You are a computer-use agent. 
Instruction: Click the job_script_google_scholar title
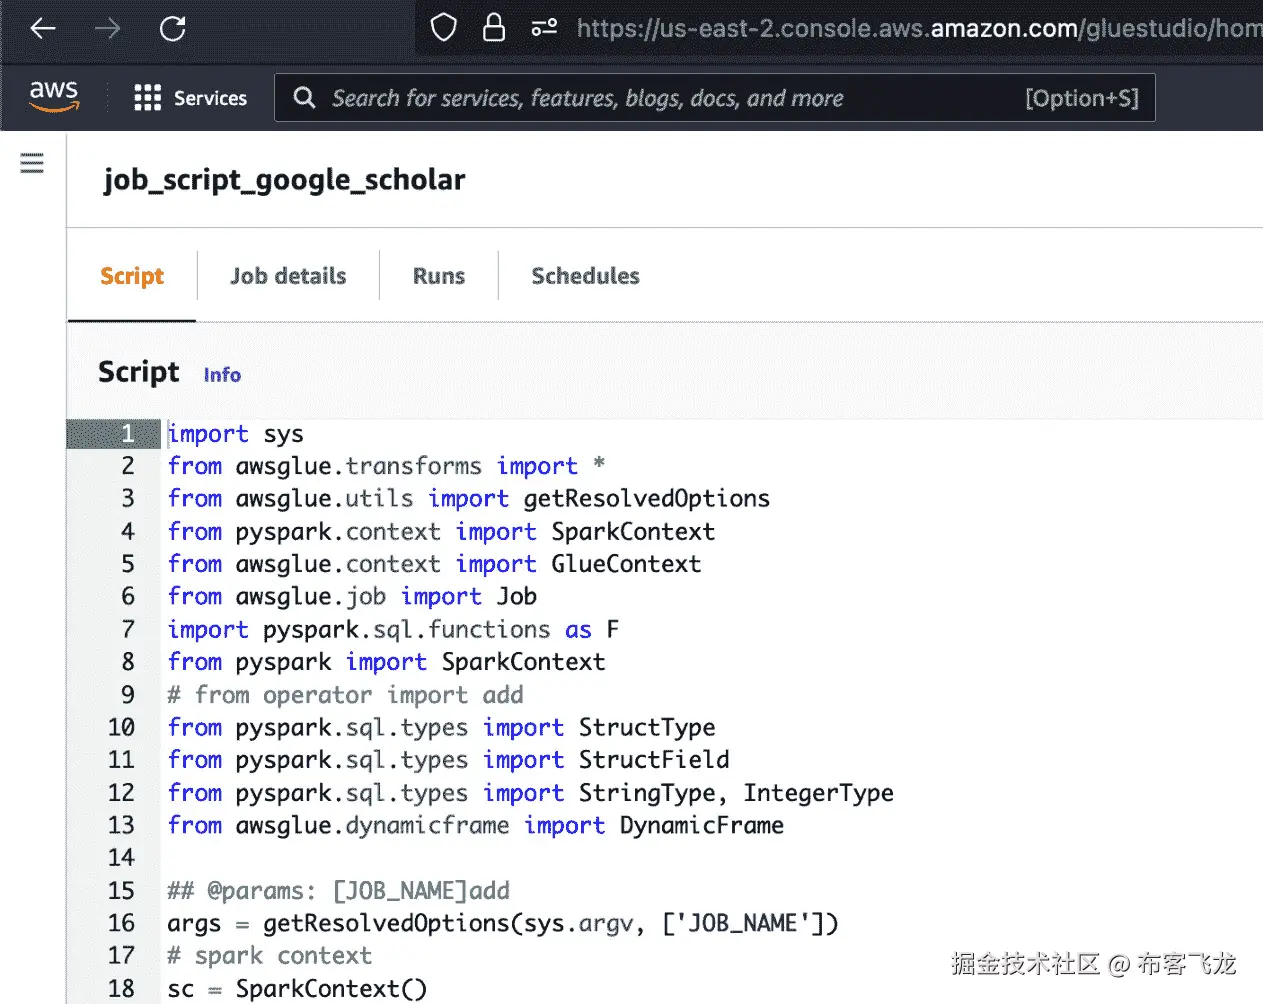coord(283,180)
